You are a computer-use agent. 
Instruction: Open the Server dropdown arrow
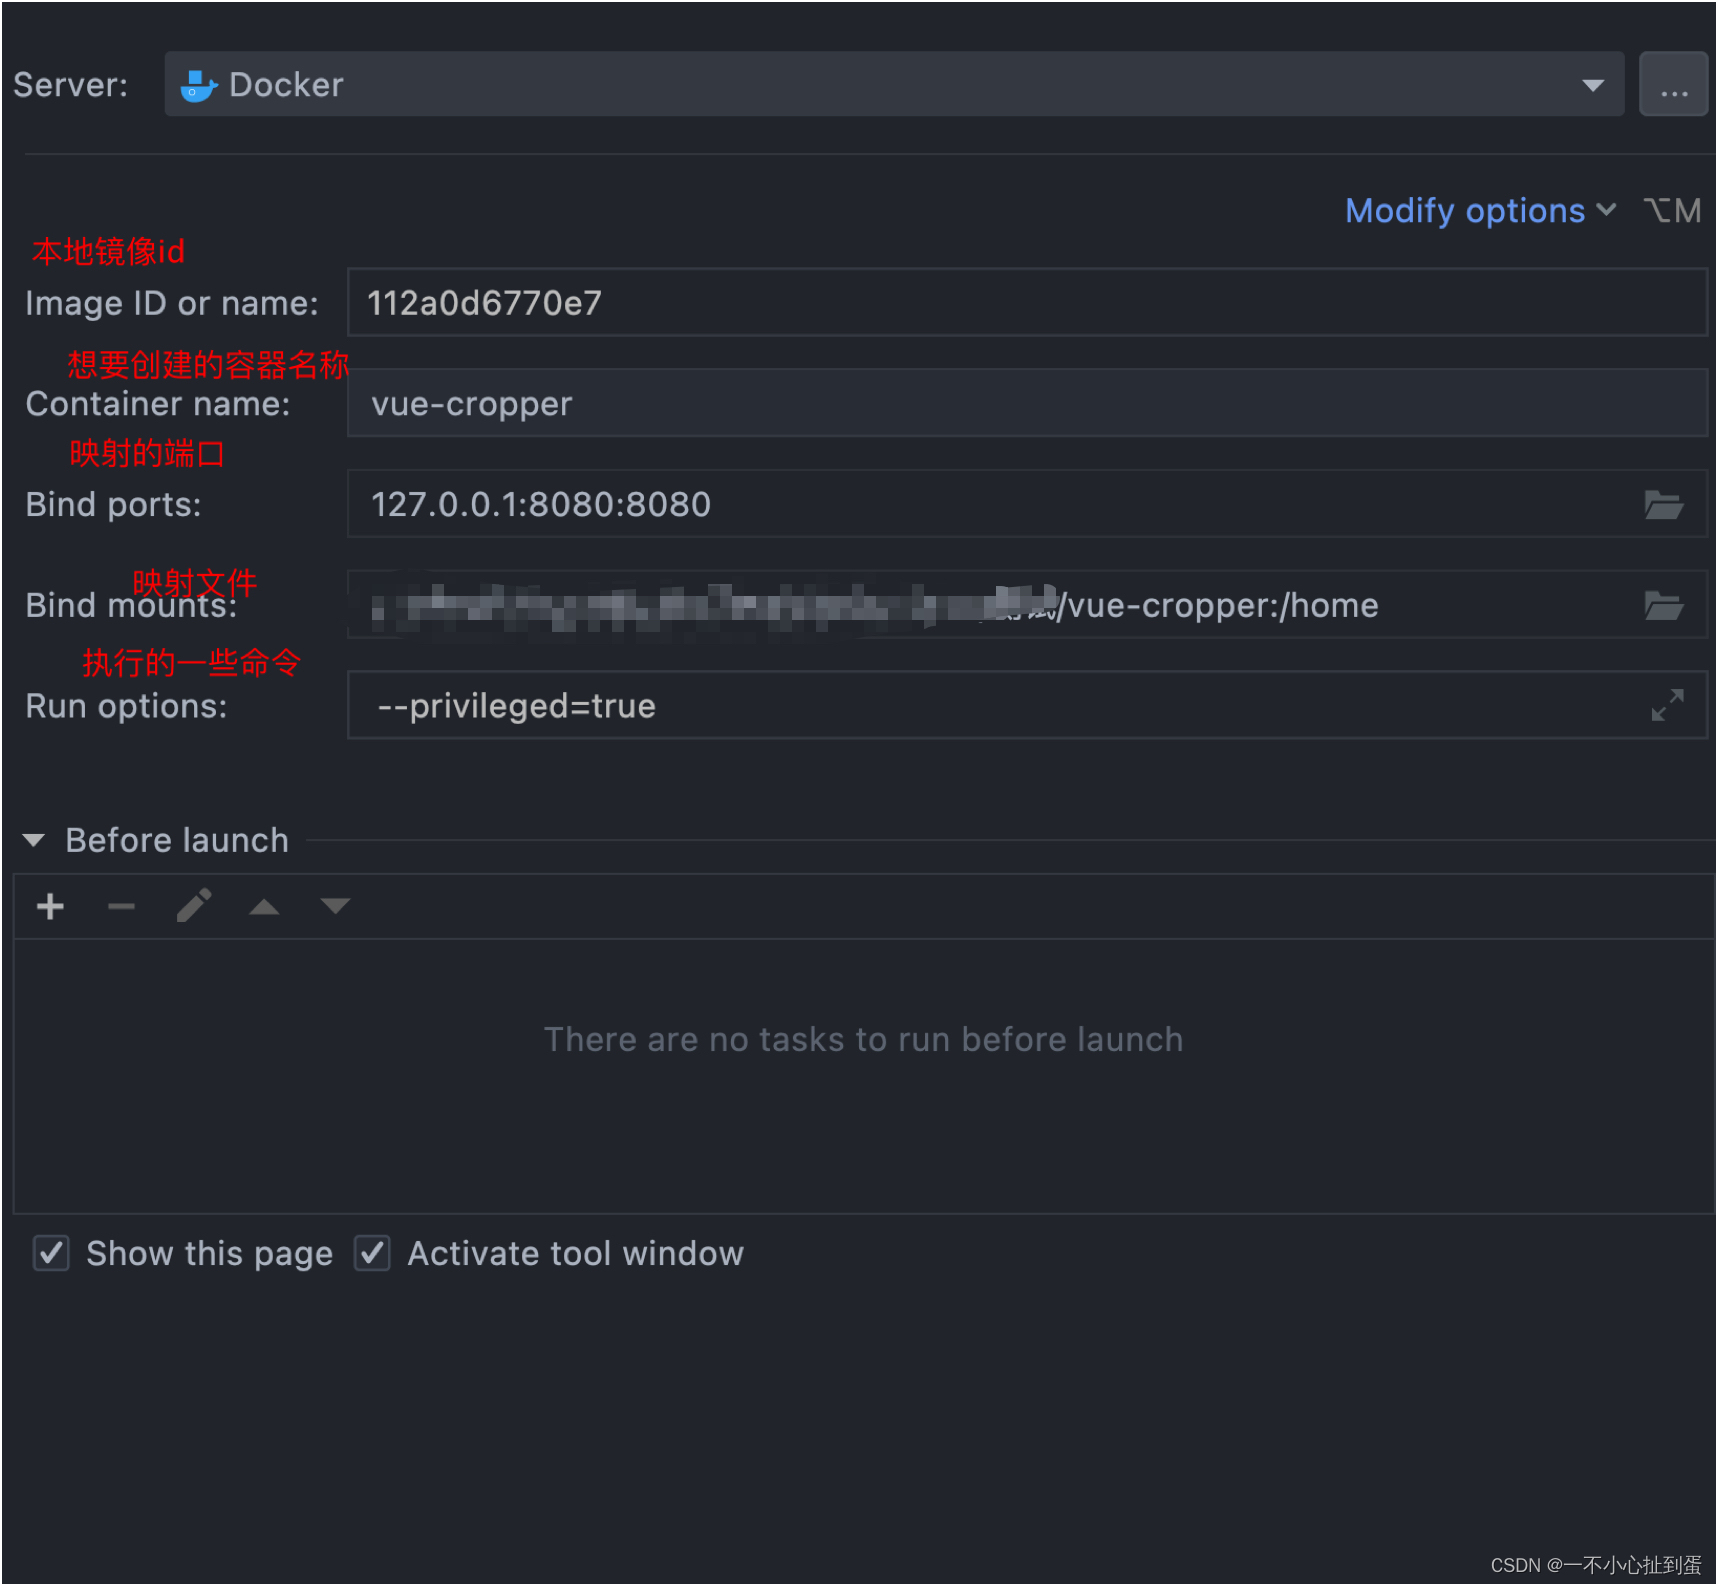(x=1593, y=86)
